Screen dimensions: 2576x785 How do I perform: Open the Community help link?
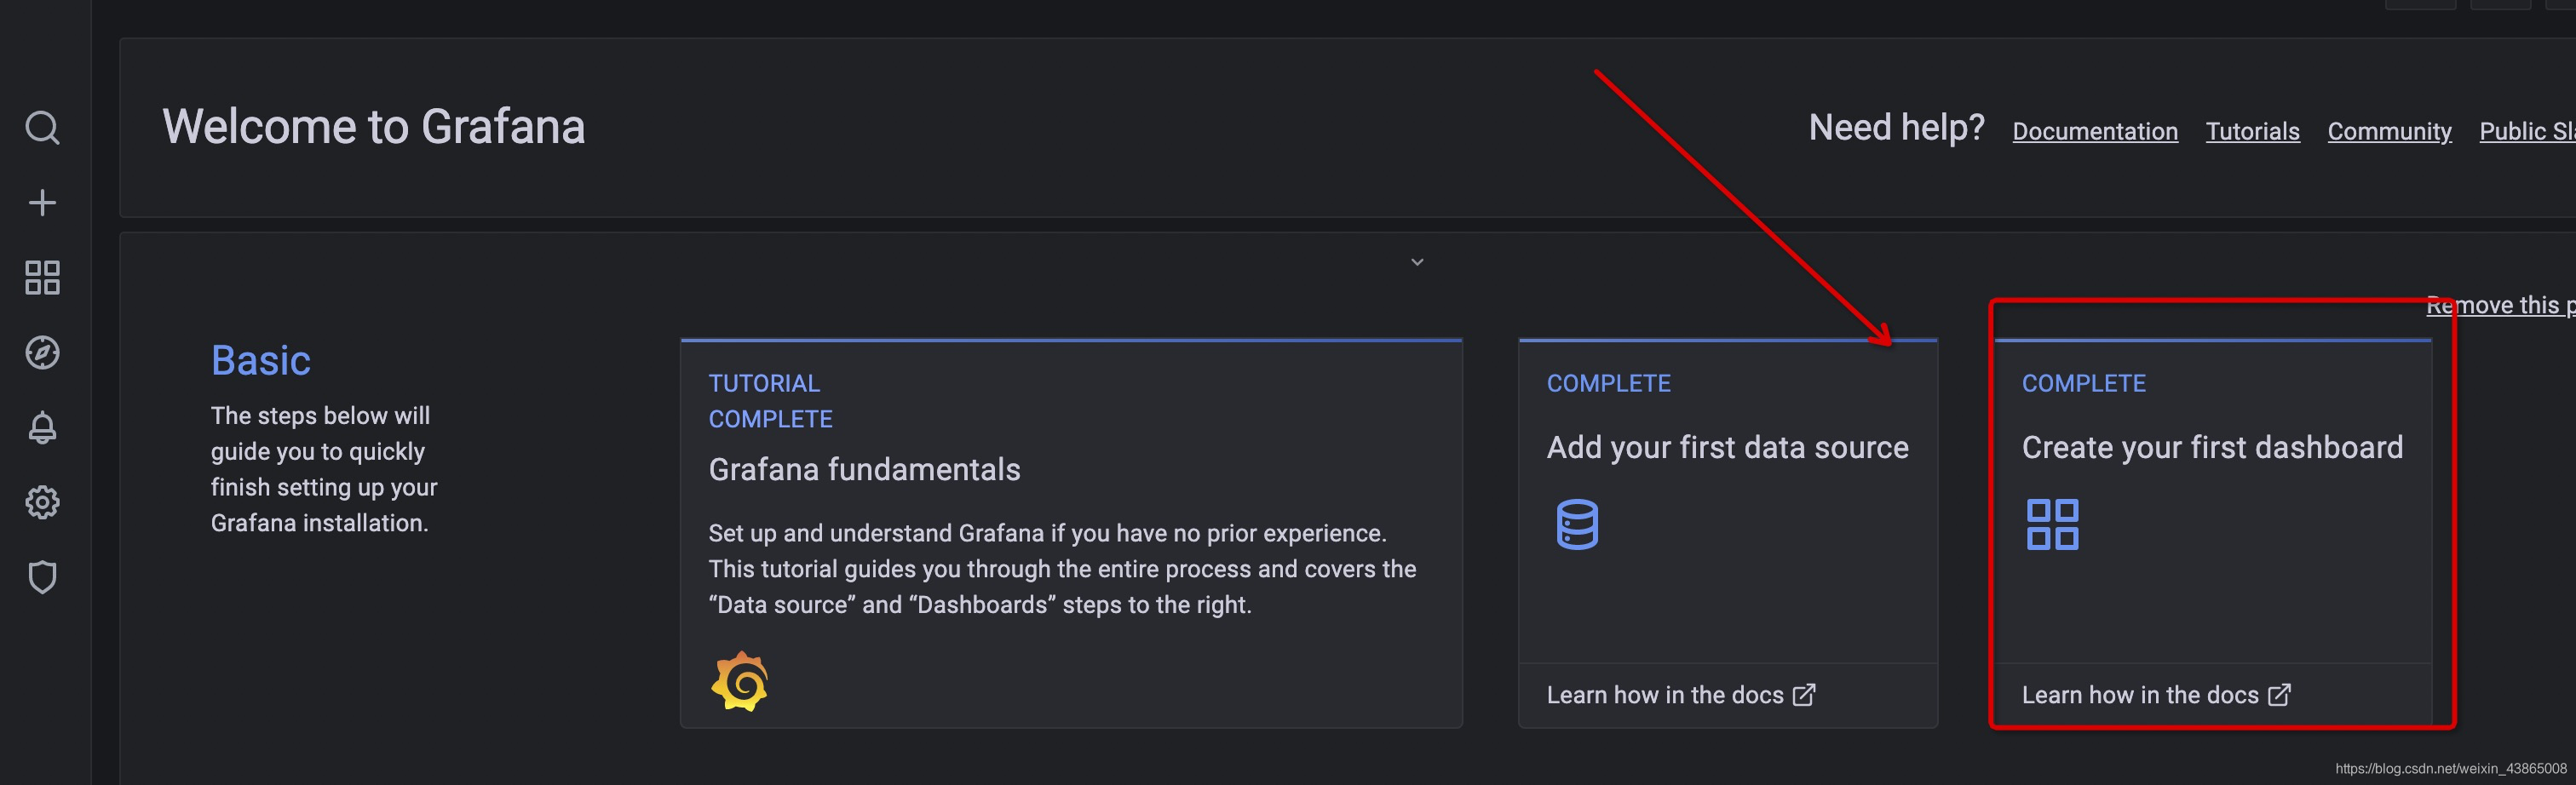pyautogui.click(x=2389, y=131)
